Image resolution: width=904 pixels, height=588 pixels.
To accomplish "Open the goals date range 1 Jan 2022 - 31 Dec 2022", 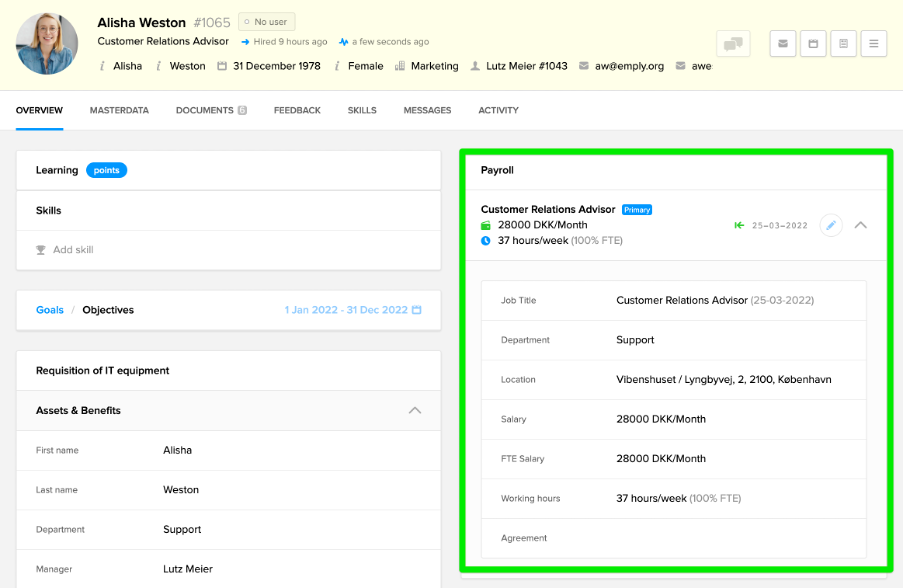I will (346, 310).
